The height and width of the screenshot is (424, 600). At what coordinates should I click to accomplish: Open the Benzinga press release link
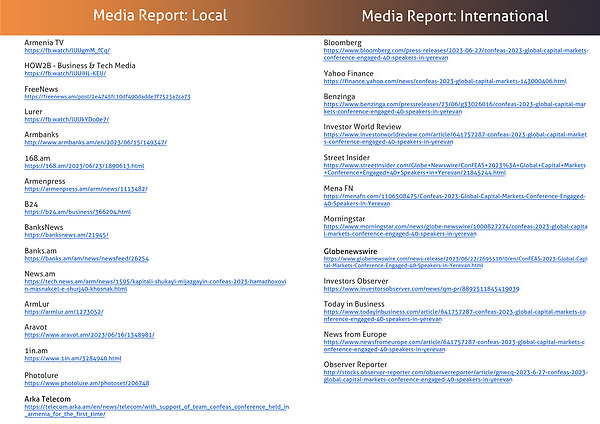pos(455,108)
